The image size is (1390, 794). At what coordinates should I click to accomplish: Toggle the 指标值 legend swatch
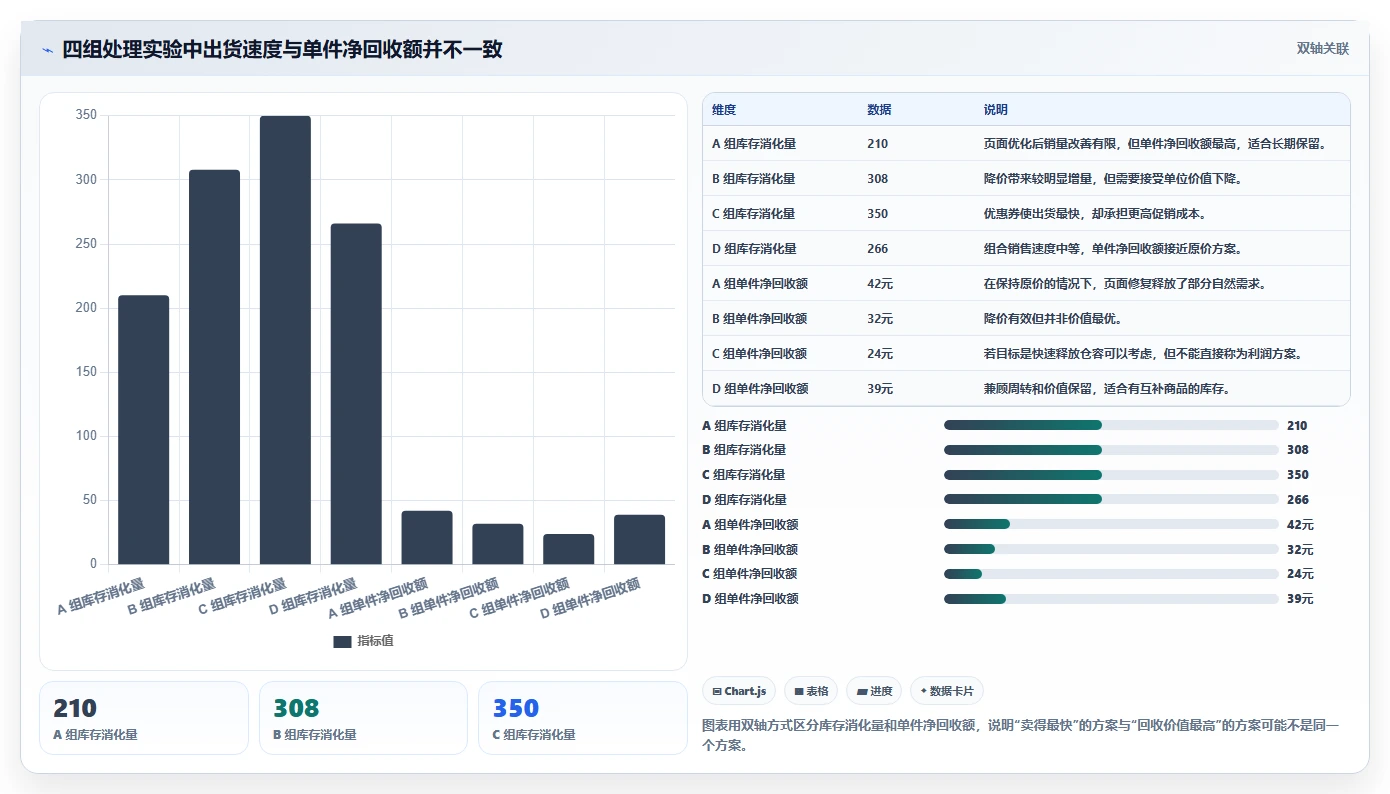coord(342,641)
